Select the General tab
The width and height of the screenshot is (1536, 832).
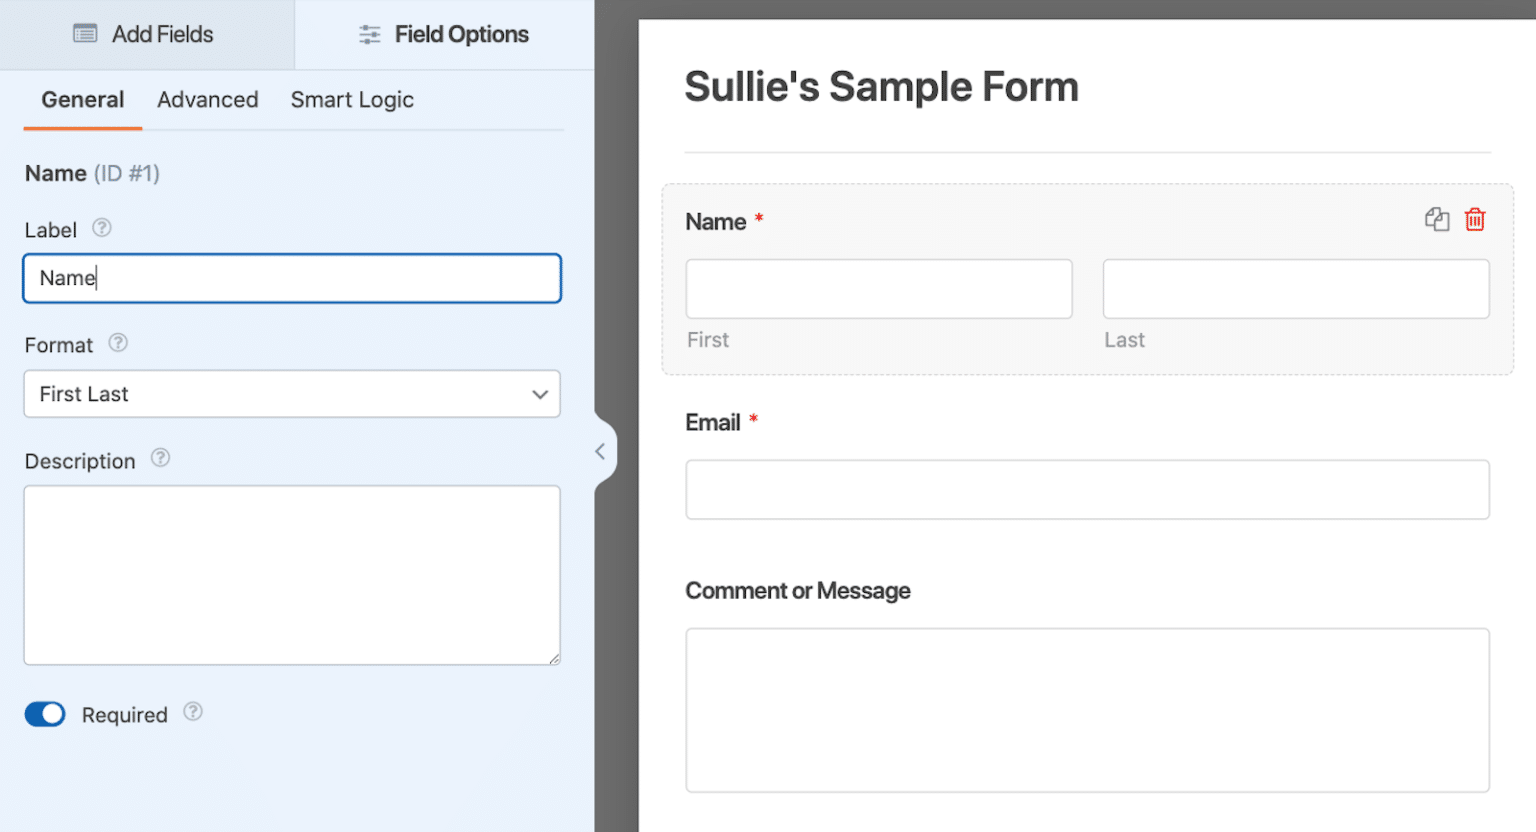pyautogui.click(x=82, y=99)
